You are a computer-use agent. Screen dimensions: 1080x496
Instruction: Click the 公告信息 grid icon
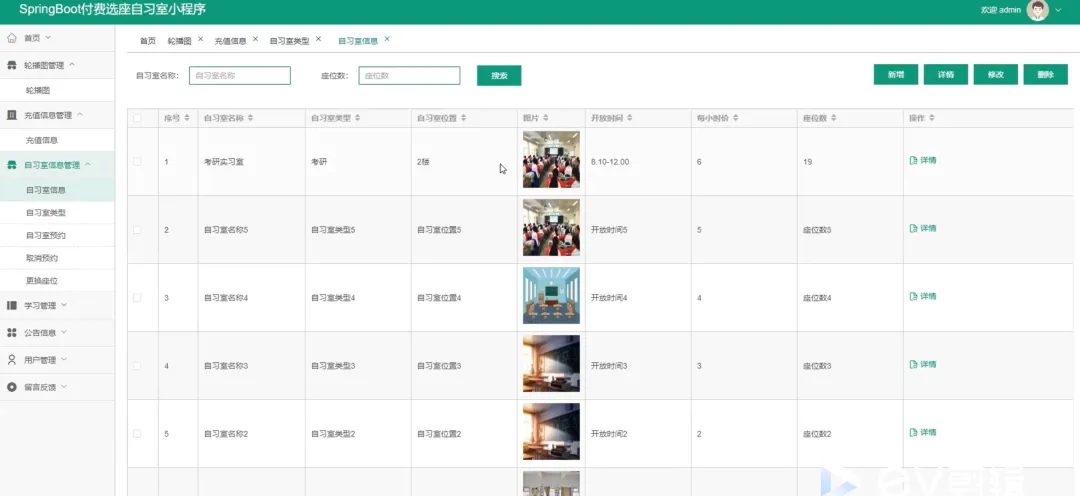12,333
